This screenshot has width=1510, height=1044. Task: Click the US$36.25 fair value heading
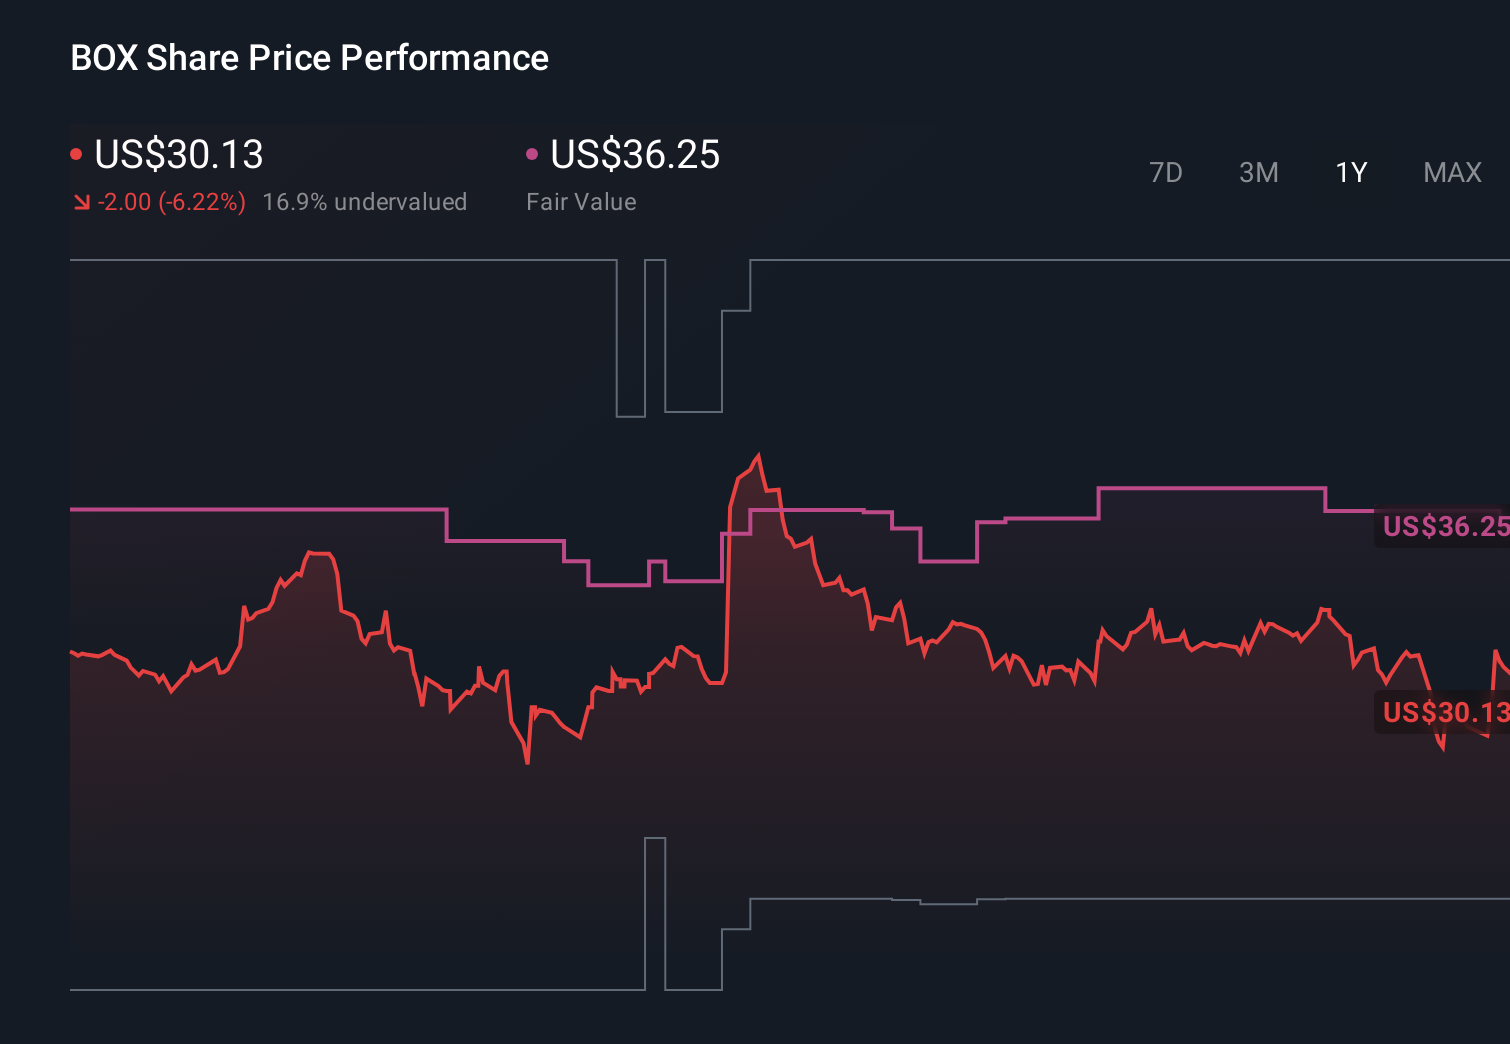pos(636,155)
